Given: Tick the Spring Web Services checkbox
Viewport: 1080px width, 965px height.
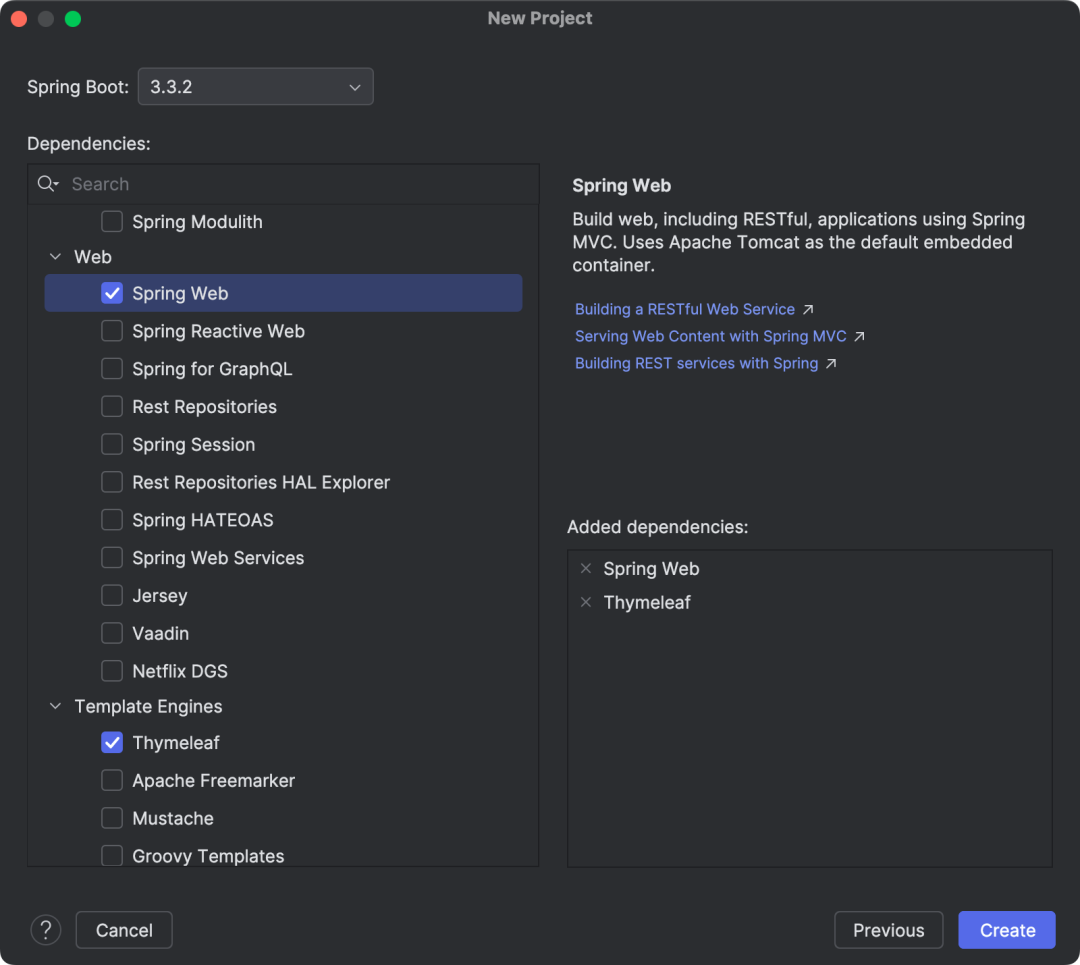Looking at the screenshot, I should 112,558.
